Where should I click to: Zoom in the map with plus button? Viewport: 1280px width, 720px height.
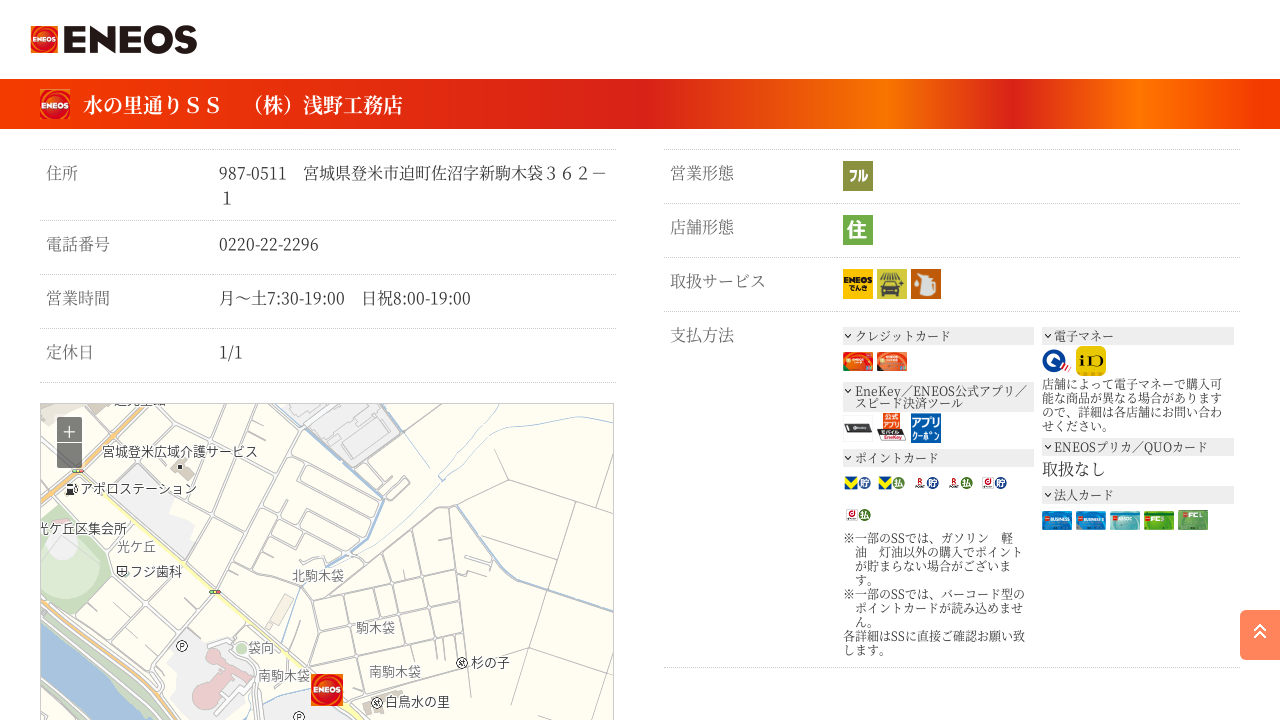69,431
